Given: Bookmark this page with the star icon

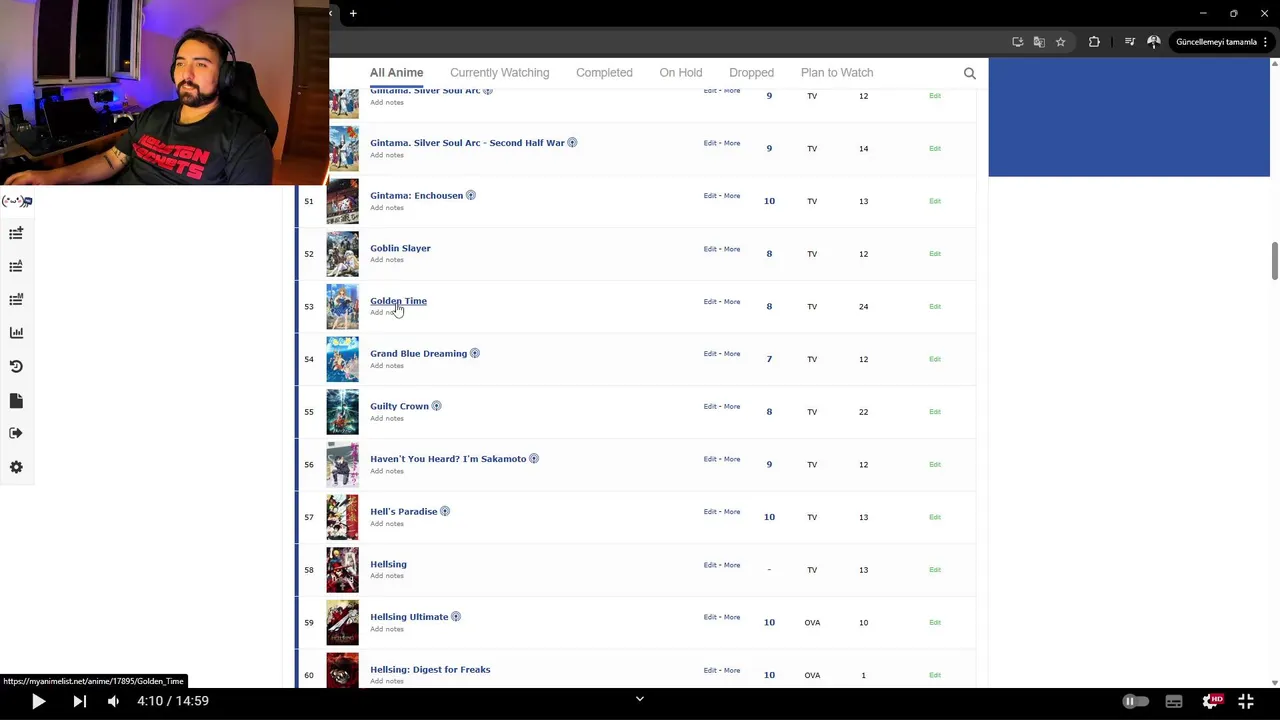Looking at the screenshot, I should (1060, 42).
